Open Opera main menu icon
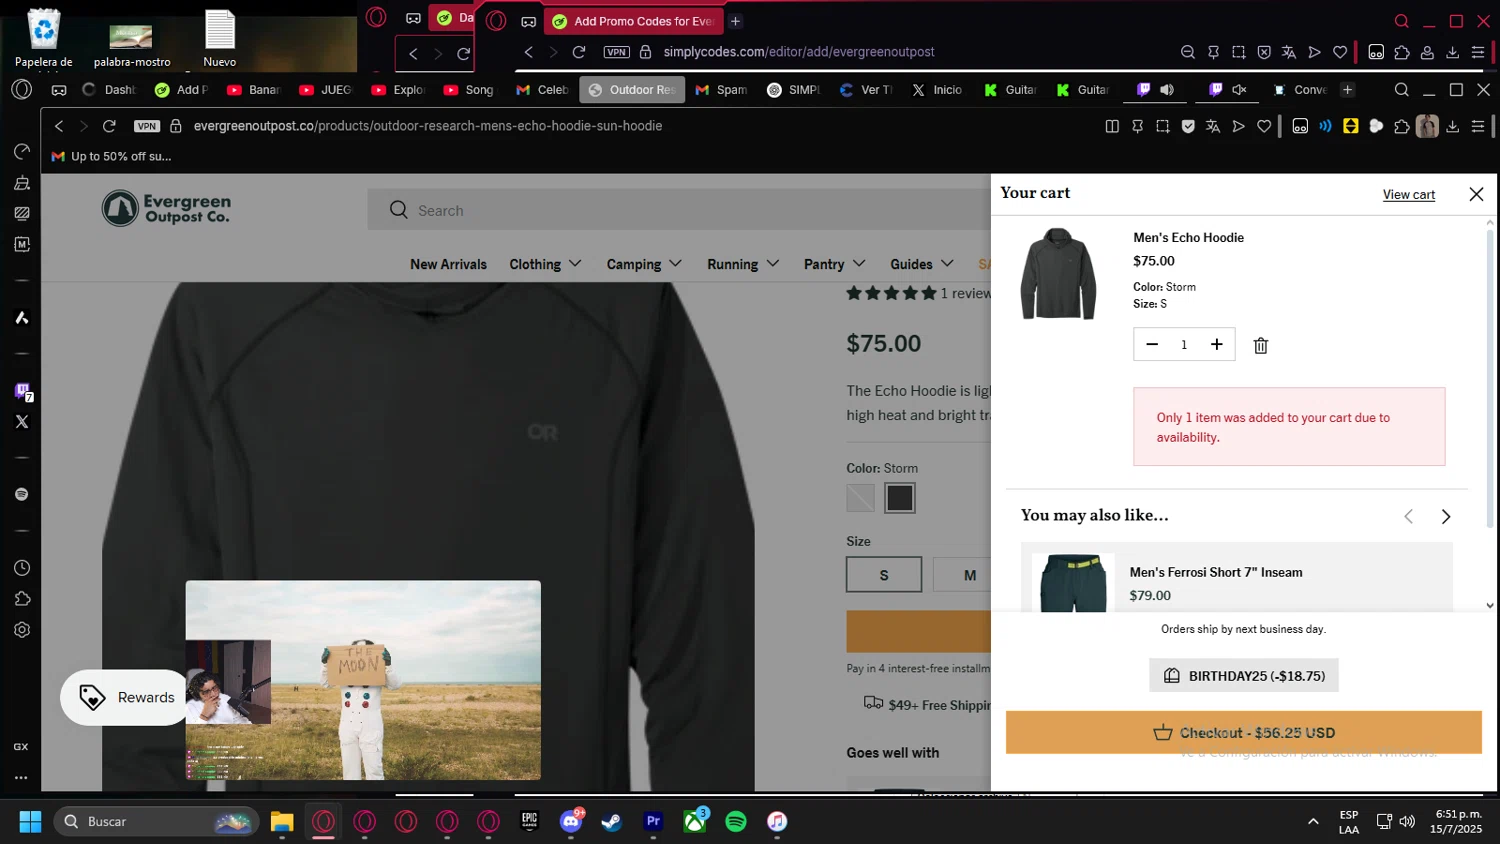The image size is (1500, 844). [21, 89]
